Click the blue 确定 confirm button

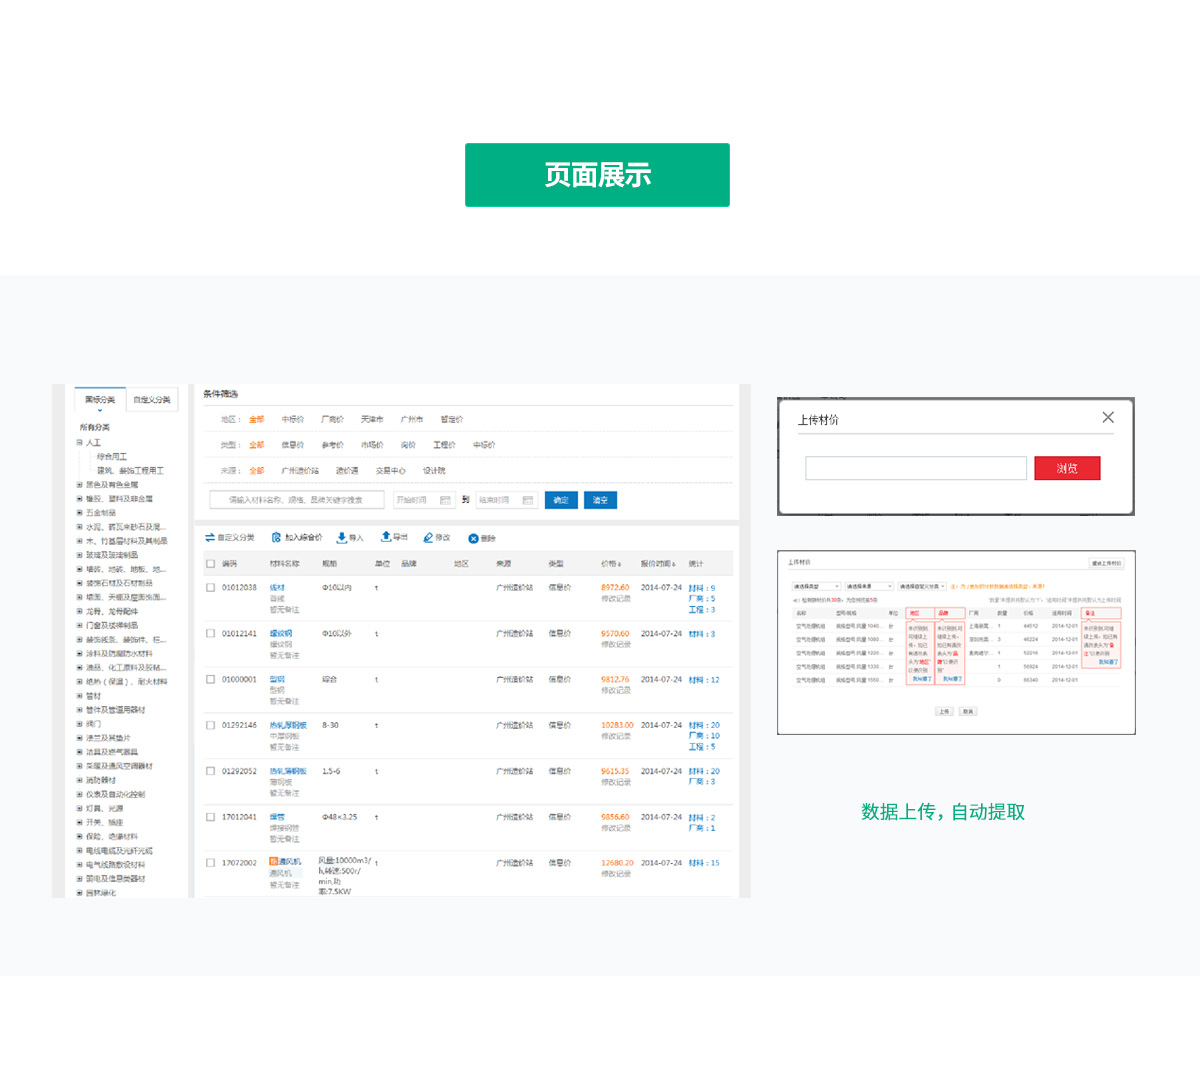(x=561, y=500)
